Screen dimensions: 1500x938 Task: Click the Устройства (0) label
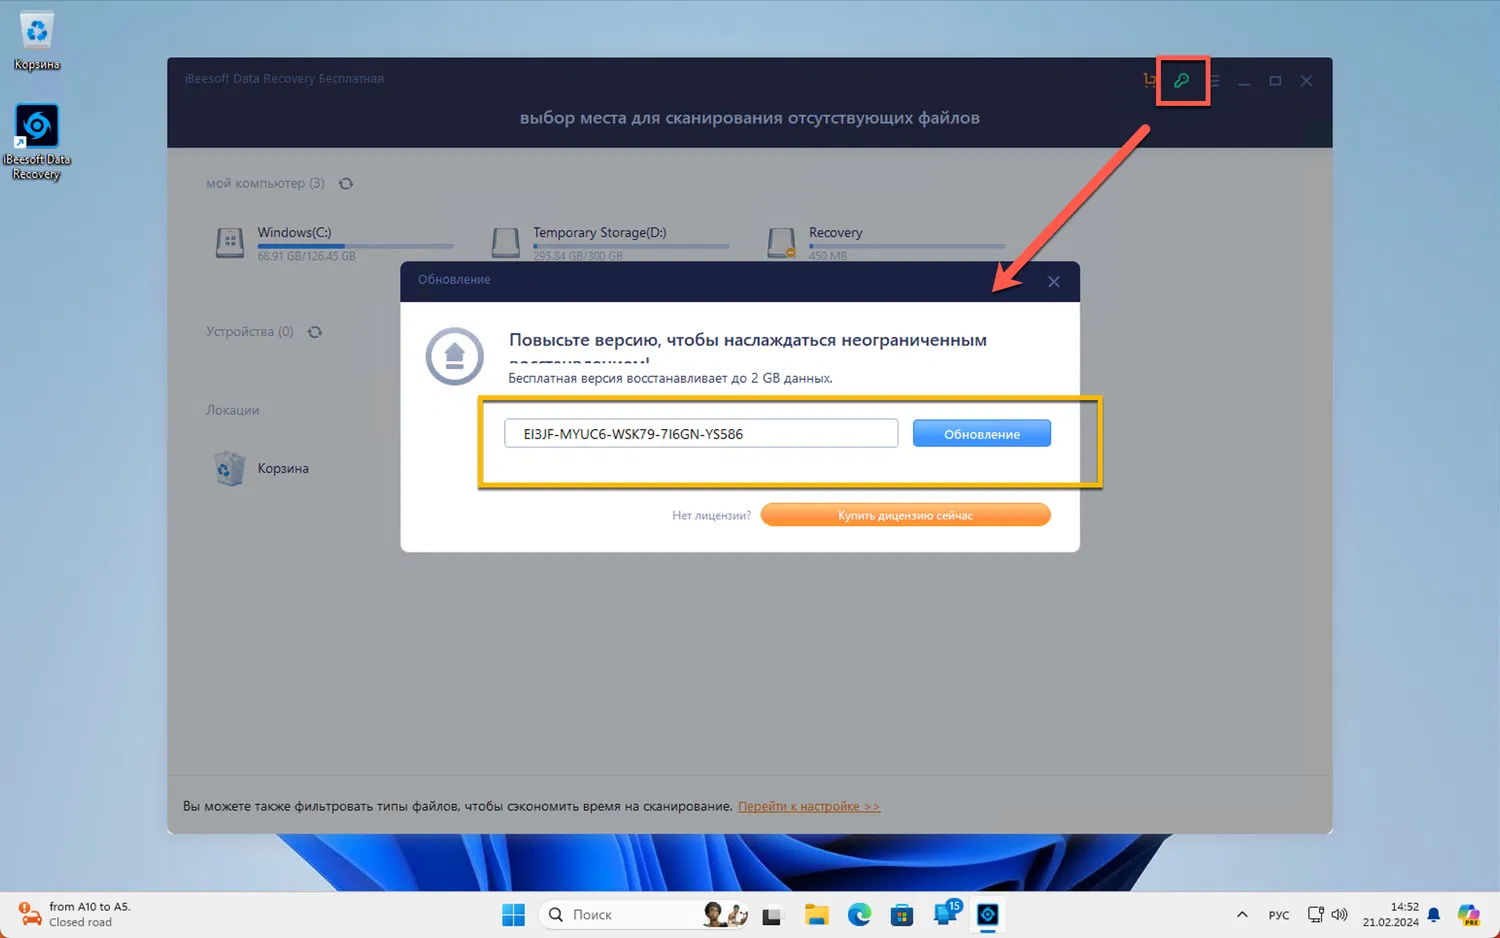250,331
